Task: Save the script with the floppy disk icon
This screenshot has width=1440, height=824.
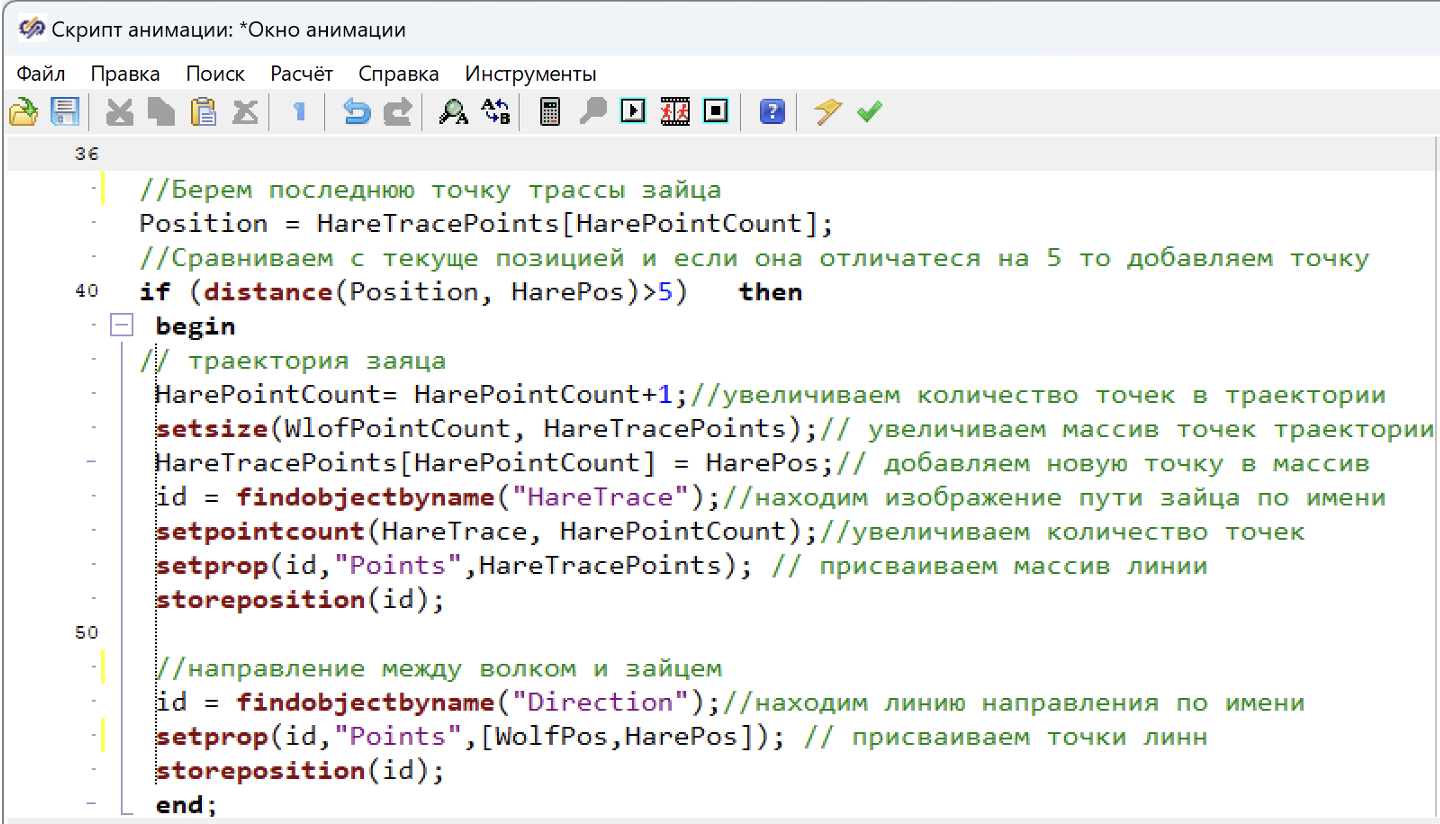Action: [x=65, y=111]
